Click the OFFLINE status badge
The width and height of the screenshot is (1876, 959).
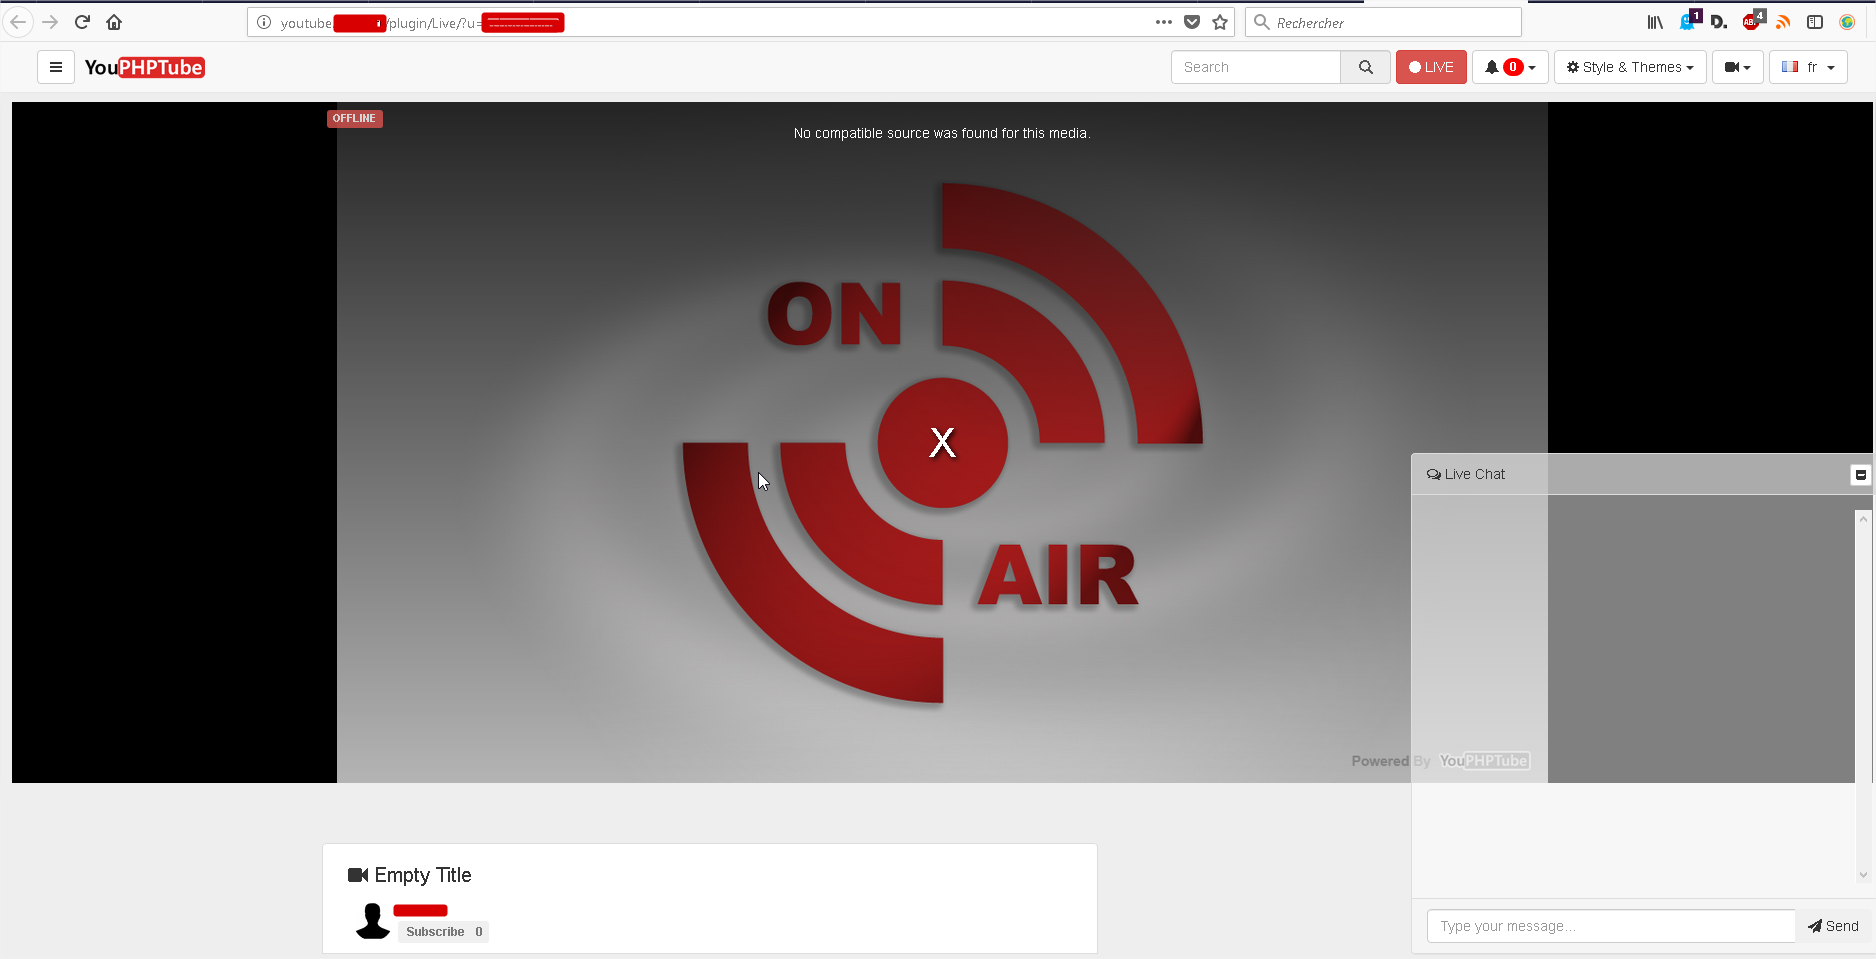(x=354, y=118)
